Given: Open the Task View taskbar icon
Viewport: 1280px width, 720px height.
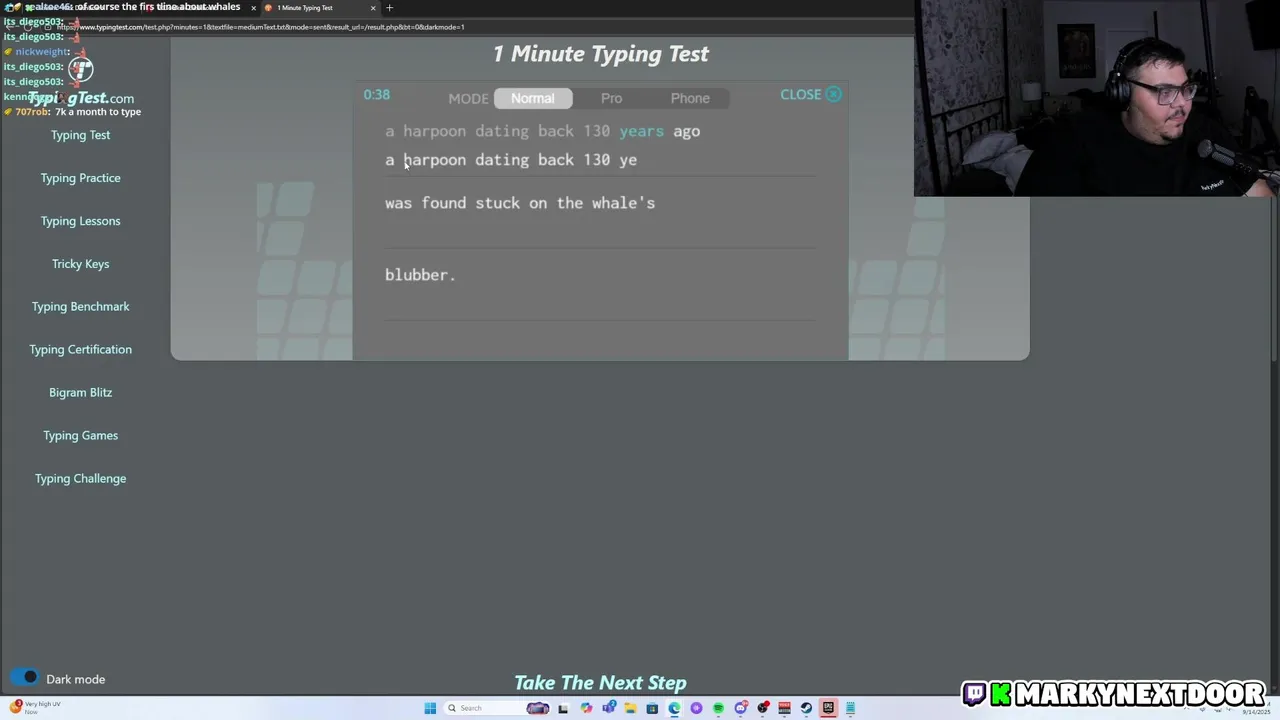Looking at the screenshot, I should point(563,708).
